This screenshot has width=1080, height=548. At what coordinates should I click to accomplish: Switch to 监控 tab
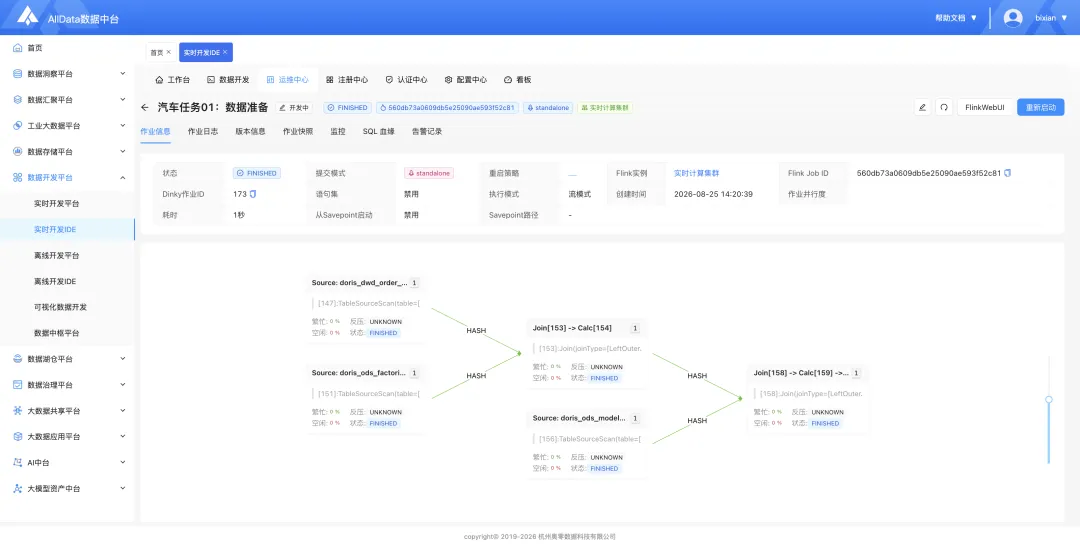point(338,131)
